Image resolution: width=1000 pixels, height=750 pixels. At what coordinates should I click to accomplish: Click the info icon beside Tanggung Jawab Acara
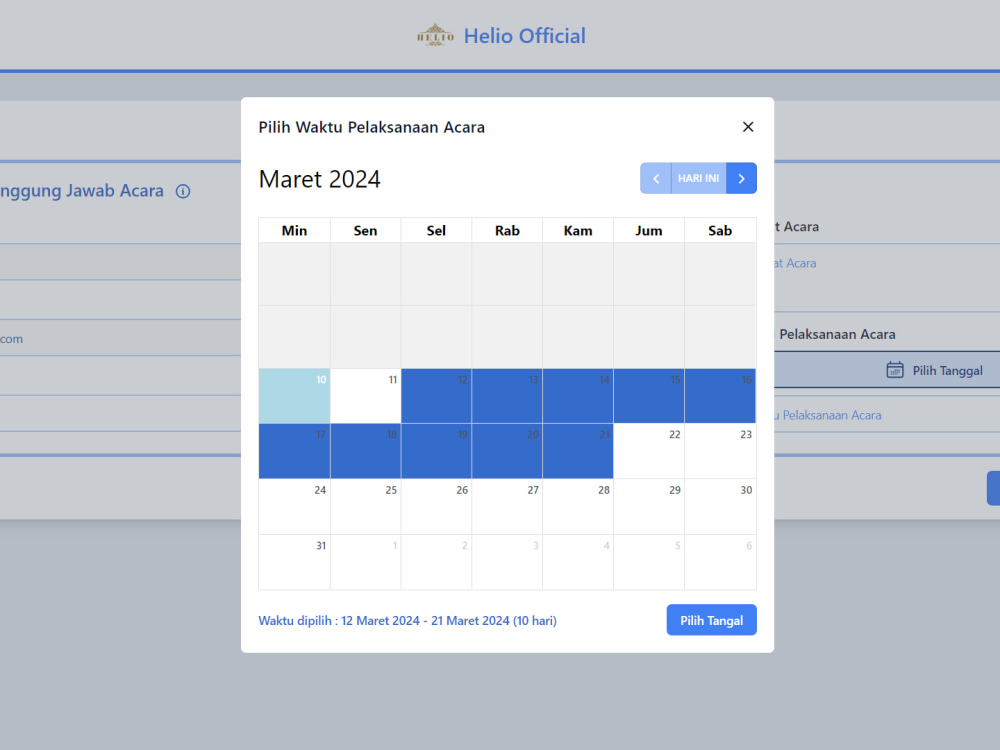point(183,191)
